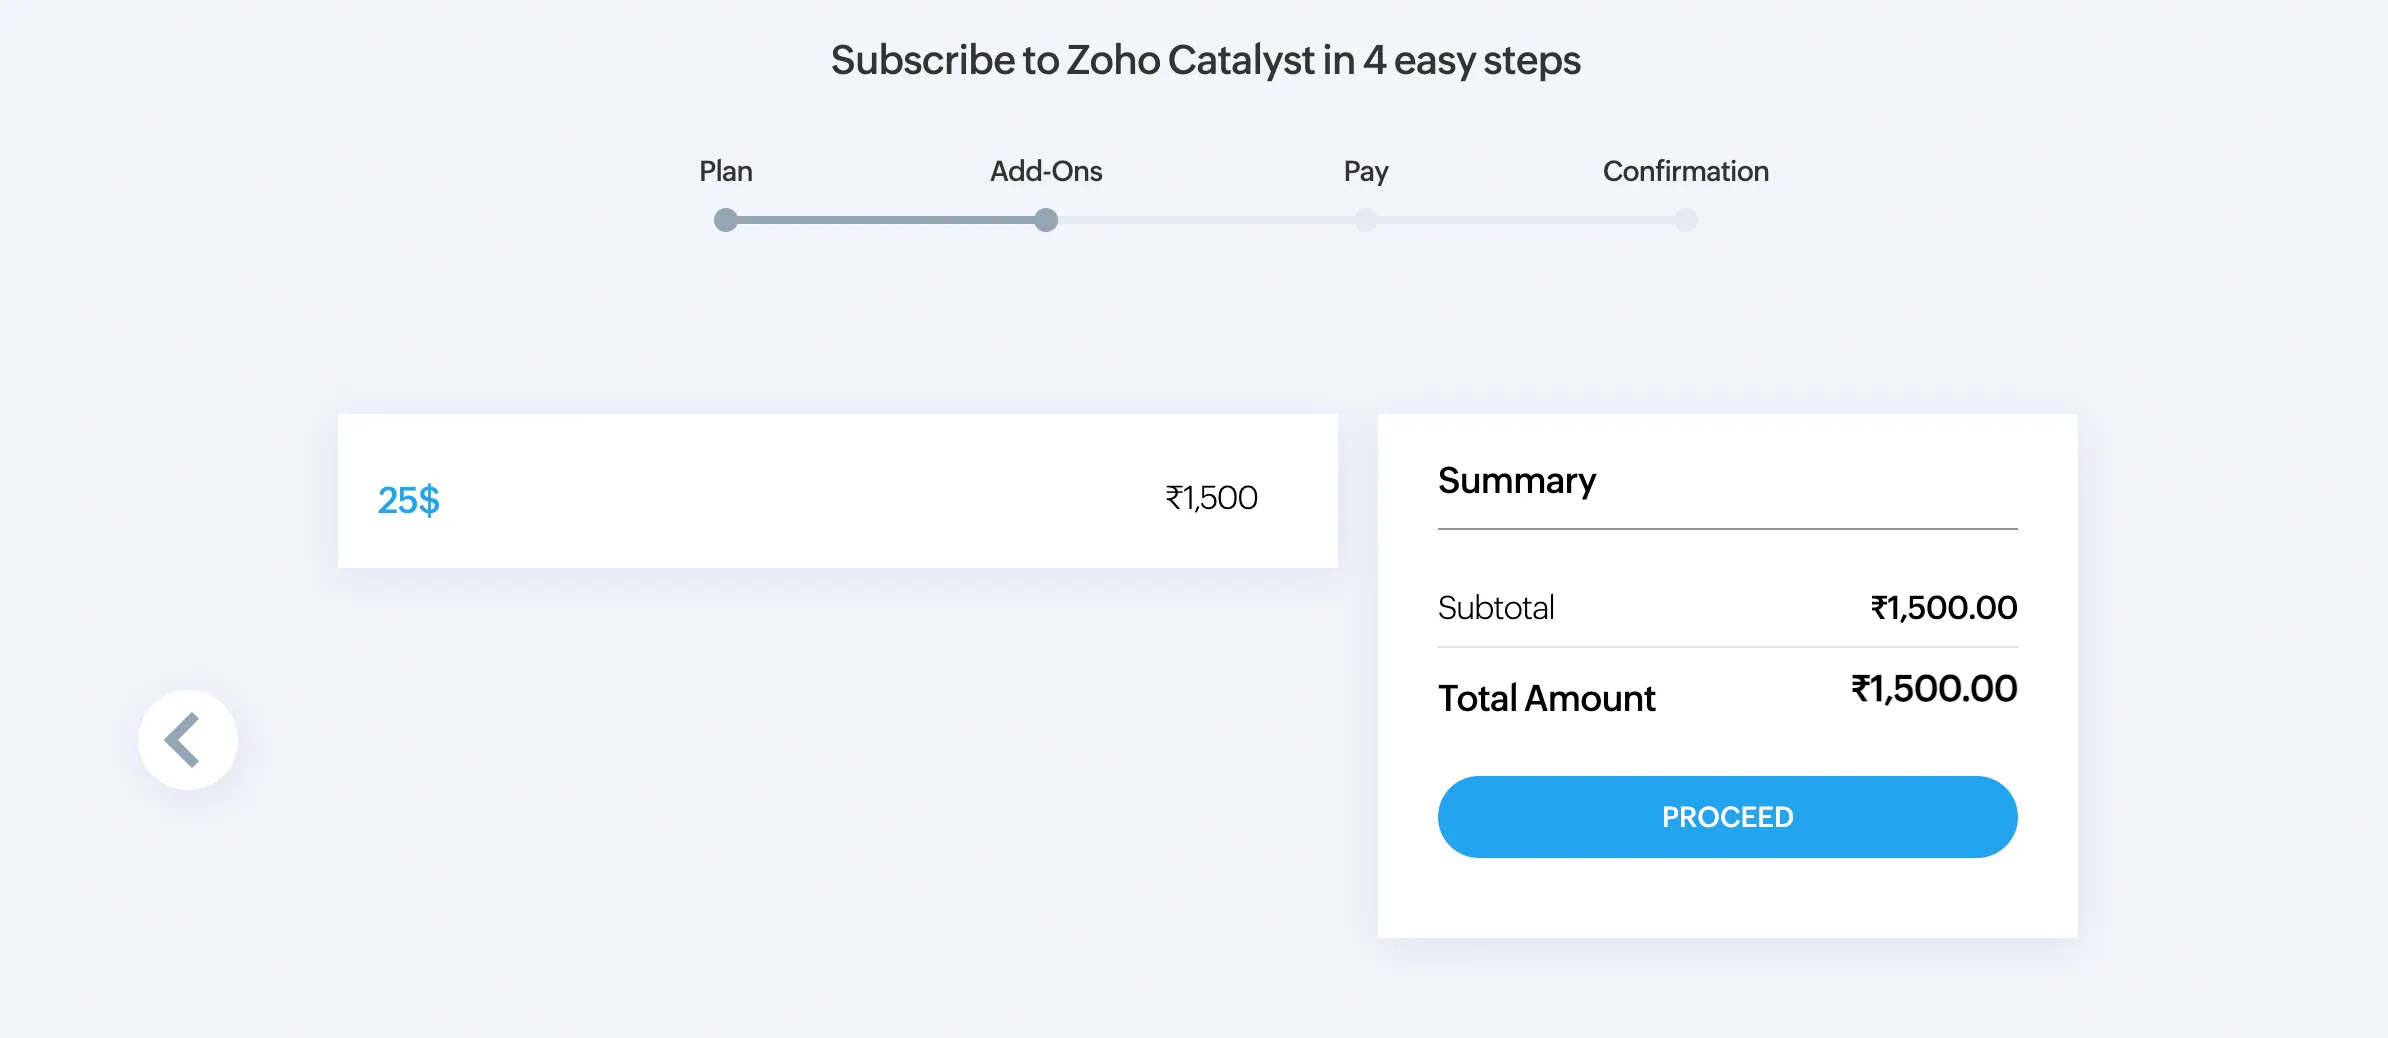Click the Summary heading
The height and width of the screenshot is (1038, 2388).
click(1517, 481)
